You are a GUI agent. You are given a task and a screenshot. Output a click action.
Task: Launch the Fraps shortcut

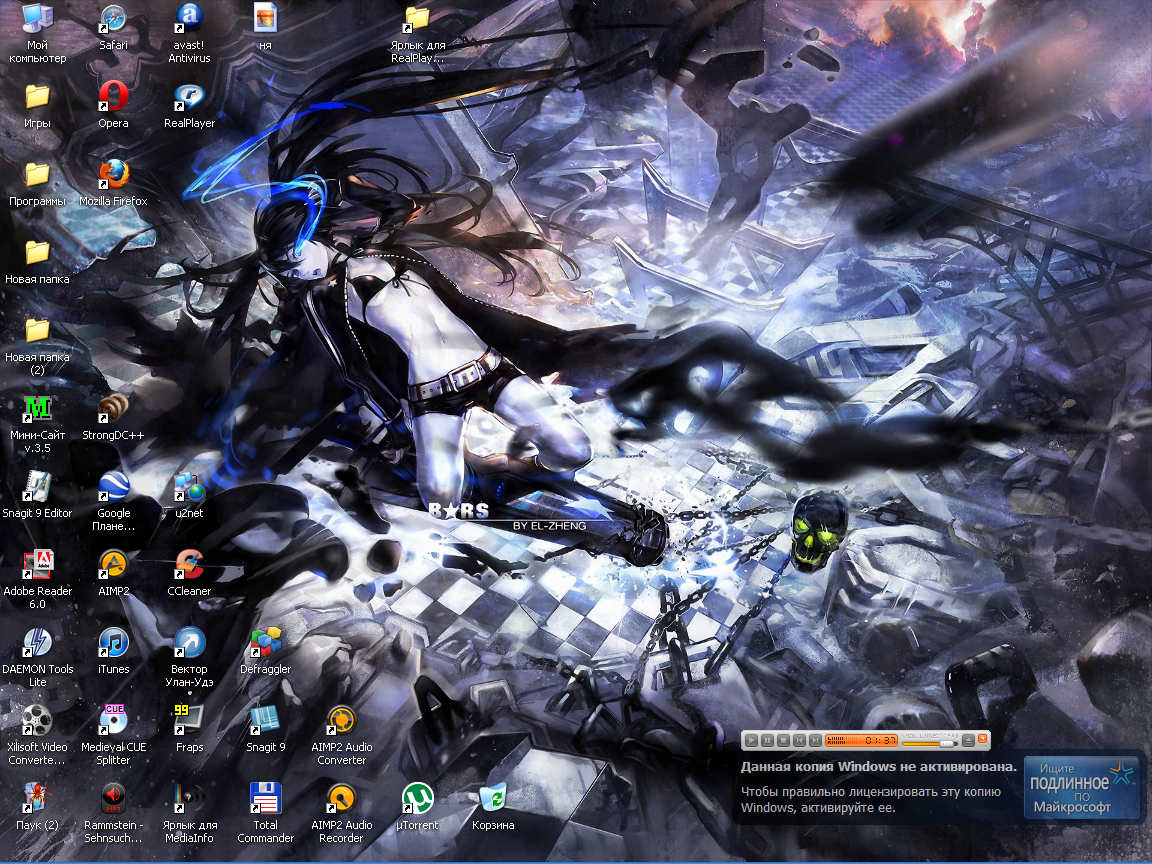(189, 729)
